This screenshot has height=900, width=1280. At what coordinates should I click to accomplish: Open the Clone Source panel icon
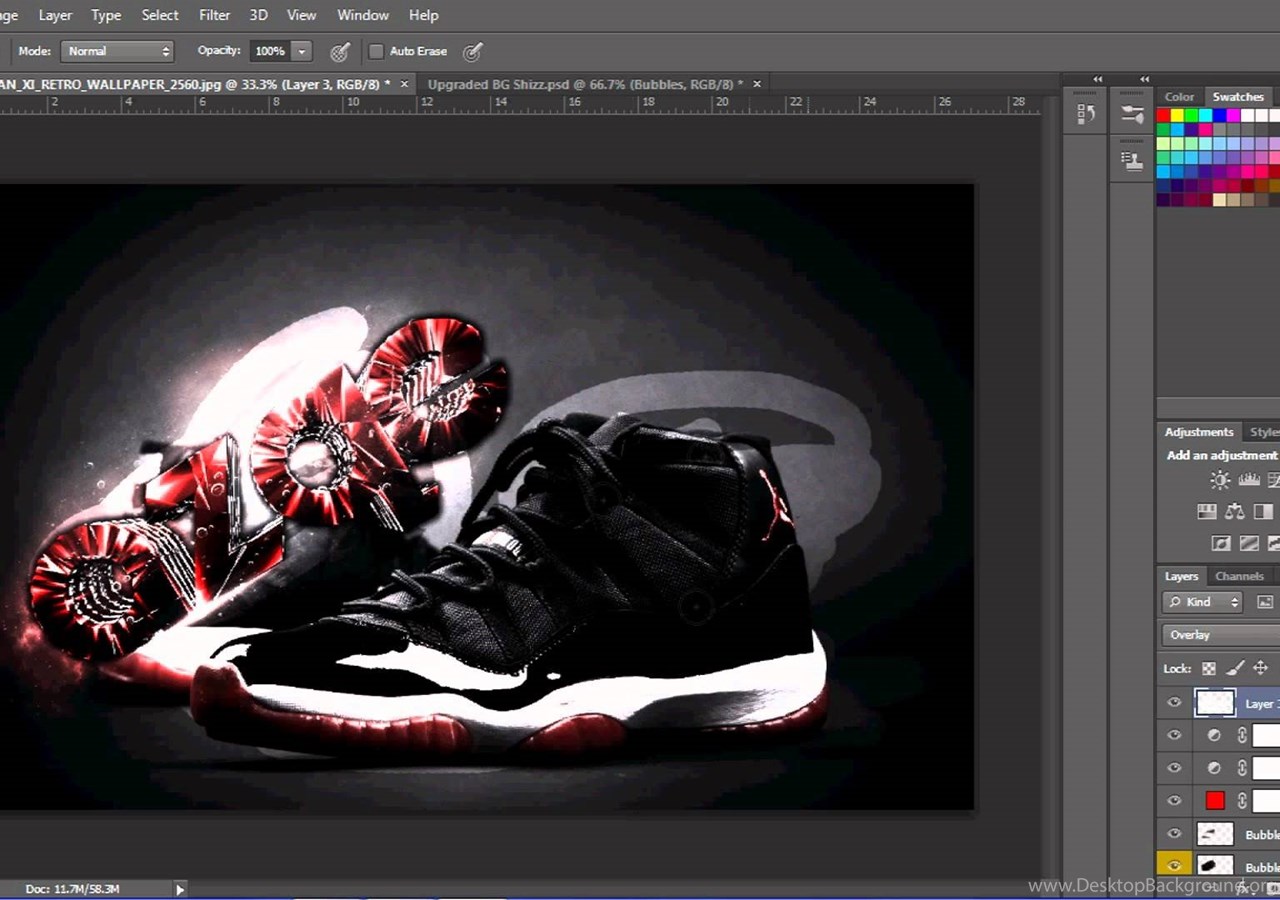pos(1132,160)
